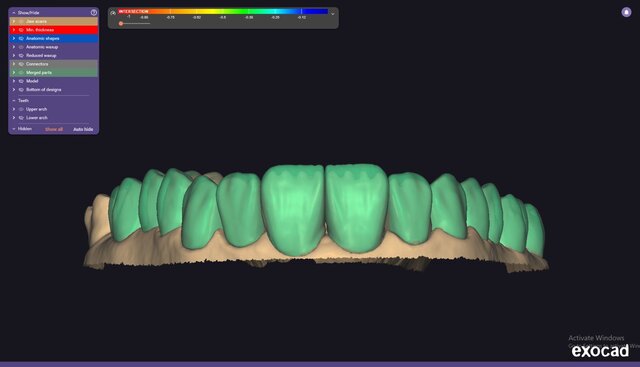
Task: Expand the Merged parts row arrow
Action: click(14, 73)
